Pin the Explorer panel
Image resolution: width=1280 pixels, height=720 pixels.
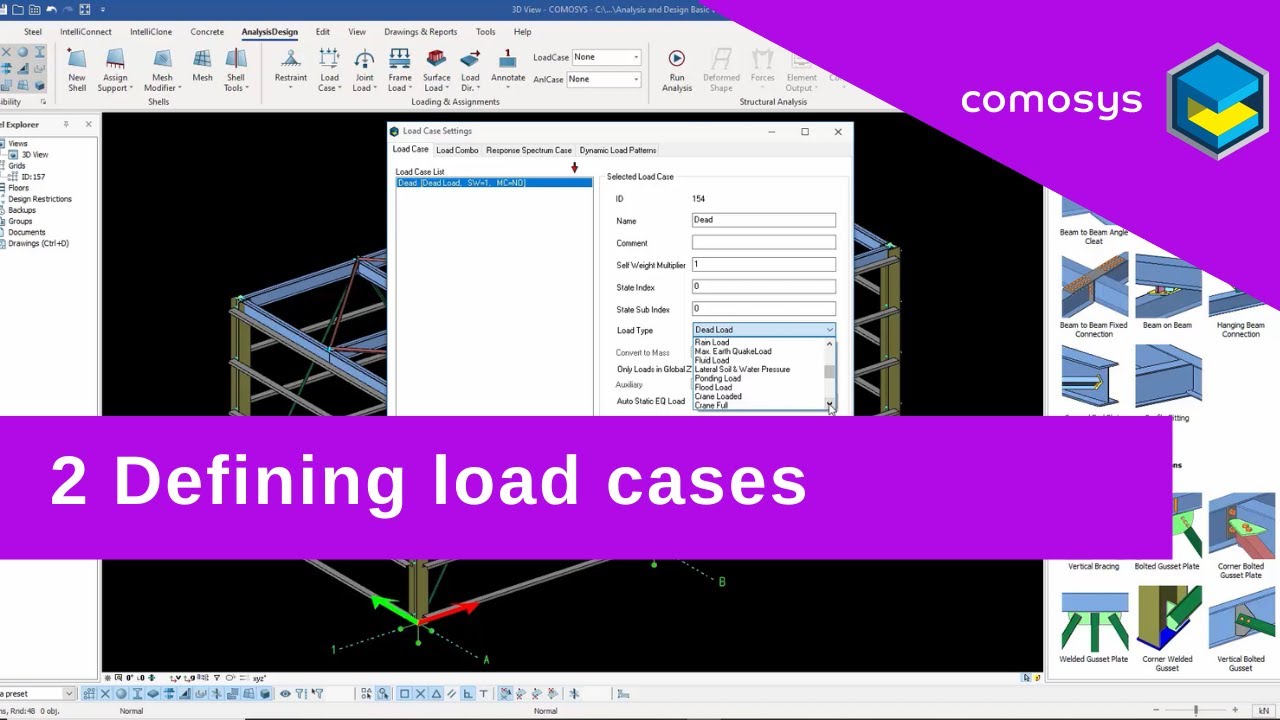66,124
